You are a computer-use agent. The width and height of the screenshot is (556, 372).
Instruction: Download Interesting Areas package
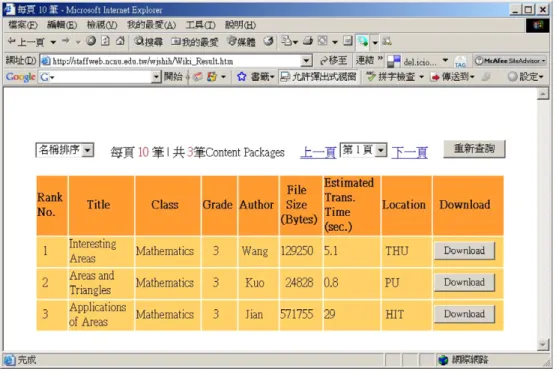tap(464, 251)
